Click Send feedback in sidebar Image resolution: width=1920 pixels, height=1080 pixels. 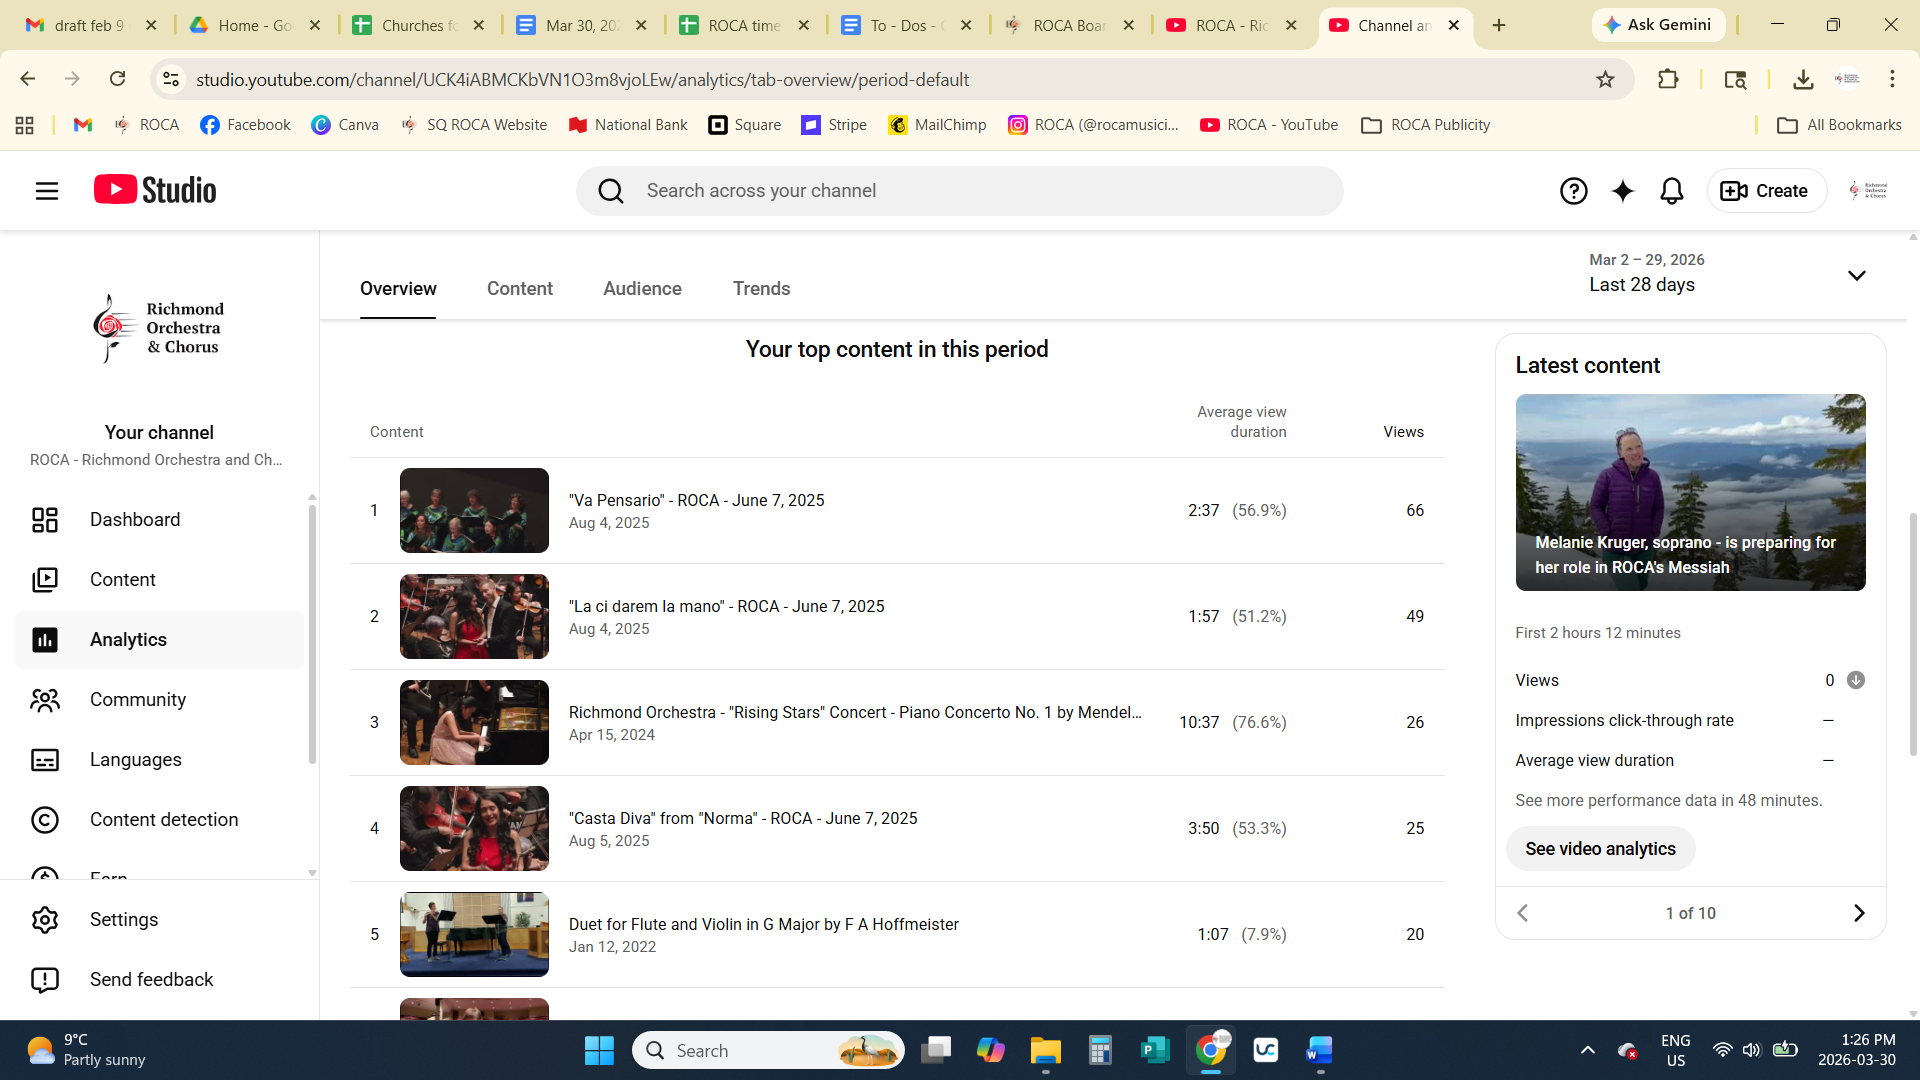click(151, 980)
